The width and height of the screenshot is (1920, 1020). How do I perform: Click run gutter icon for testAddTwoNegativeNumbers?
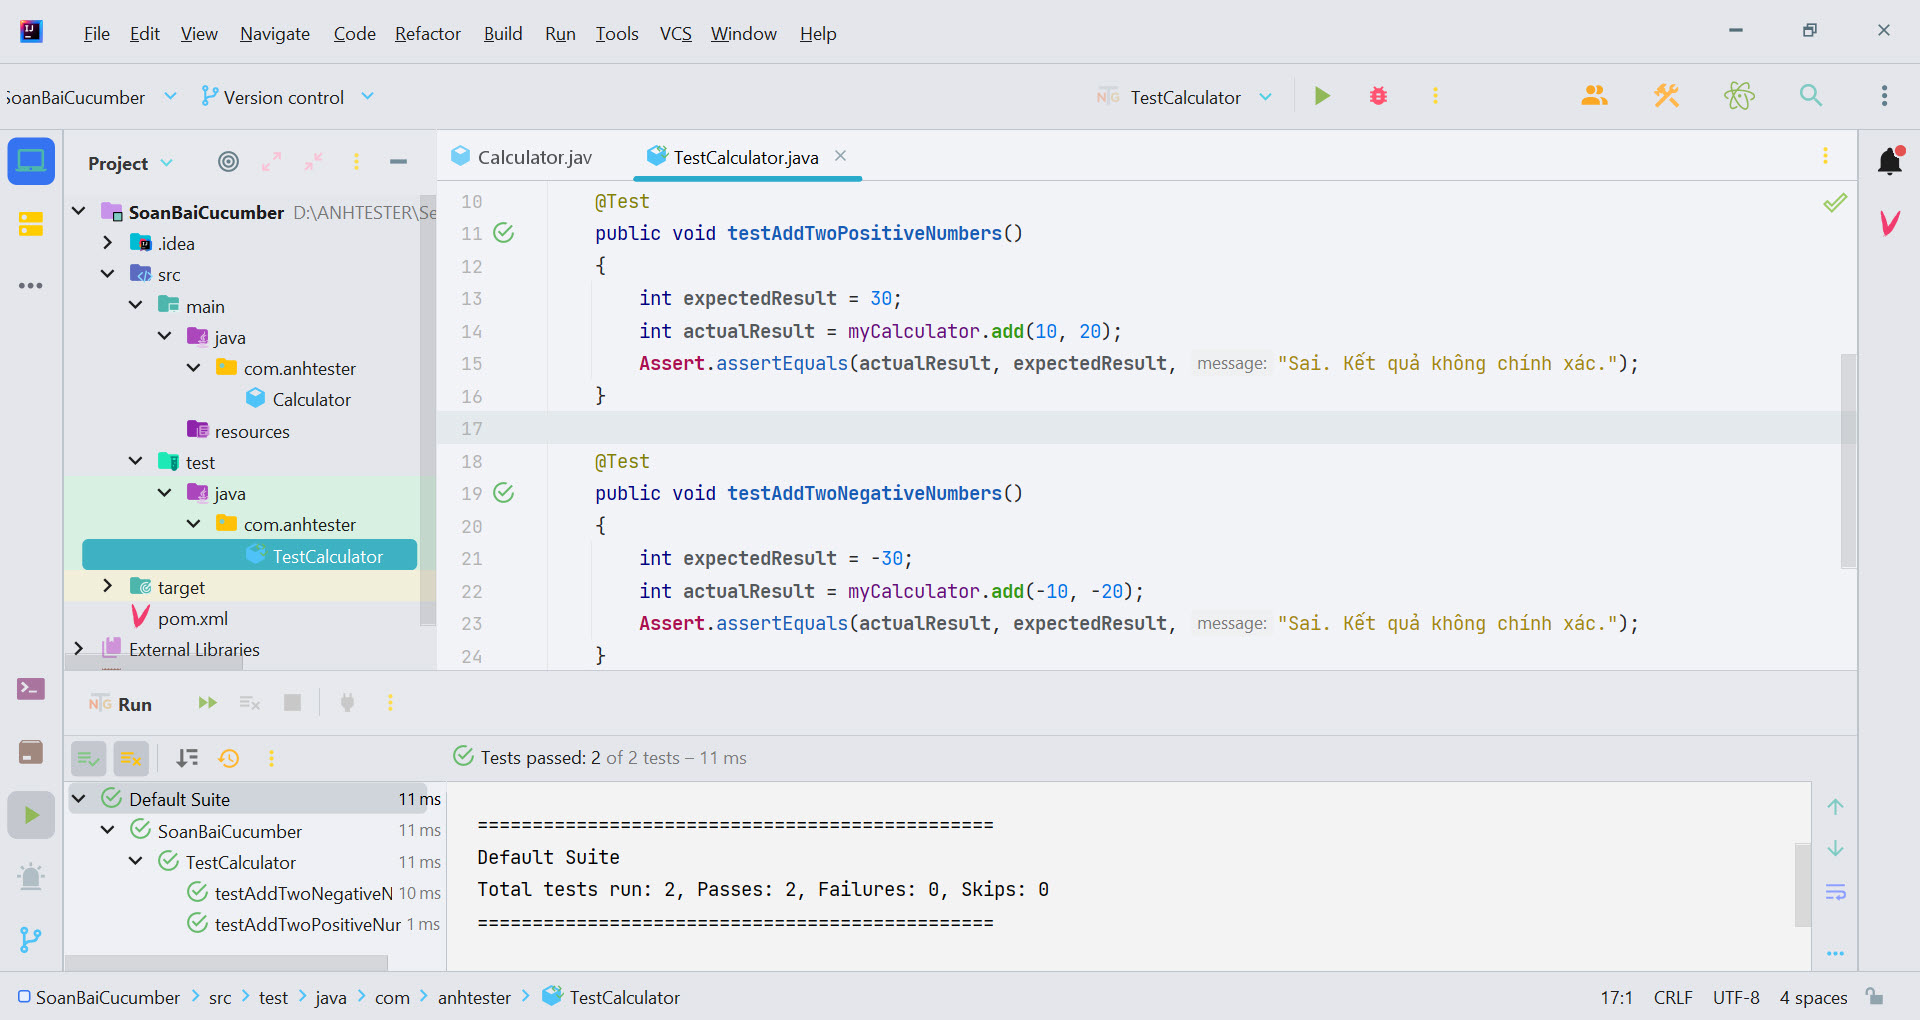tap(504, 493)
